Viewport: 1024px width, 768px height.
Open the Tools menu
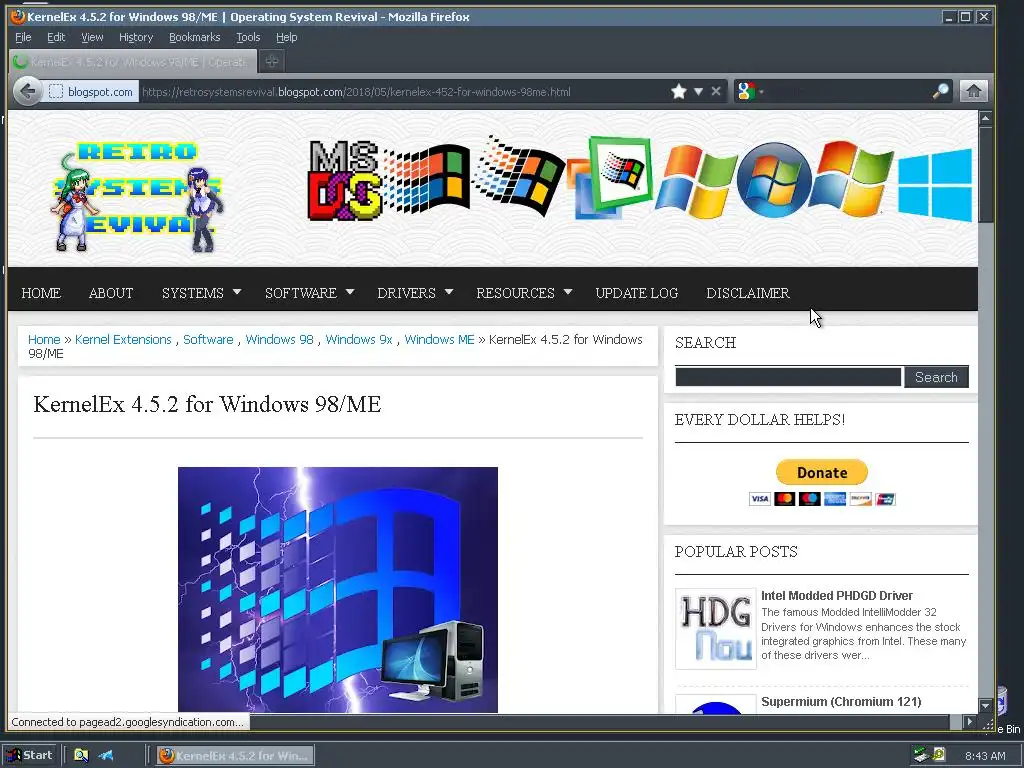tap(248, 37)
